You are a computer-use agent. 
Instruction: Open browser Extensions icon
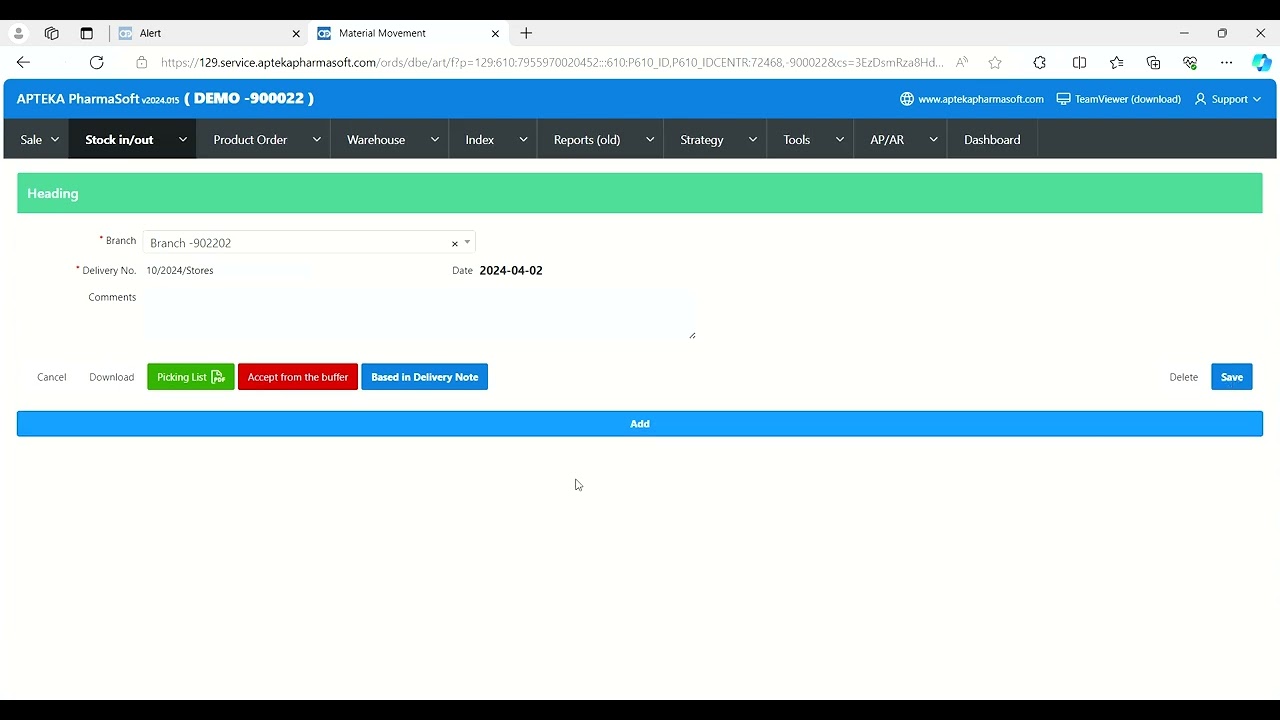coord(1040,62)
